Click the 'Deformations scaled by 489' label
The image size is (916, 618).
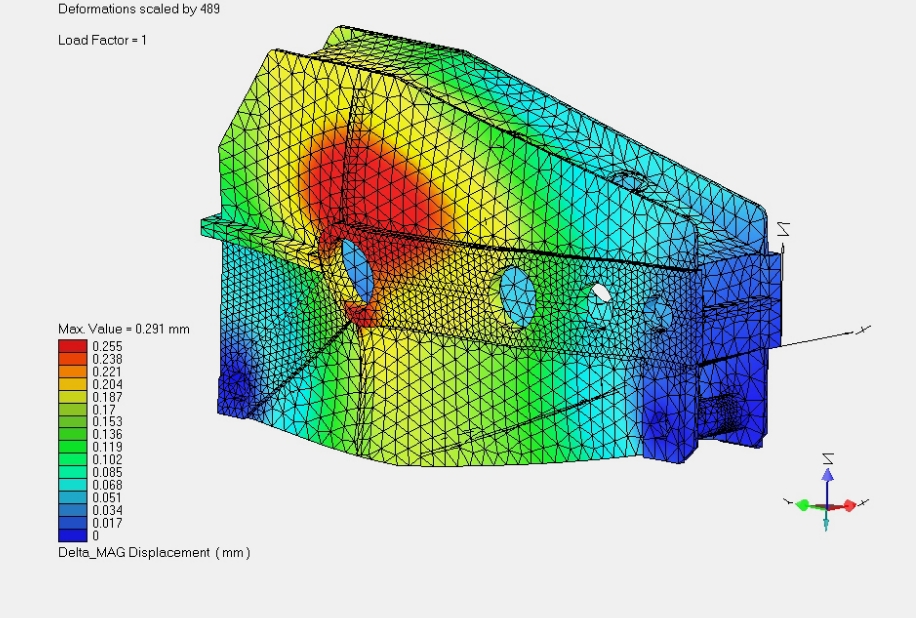tap(139, 9)
